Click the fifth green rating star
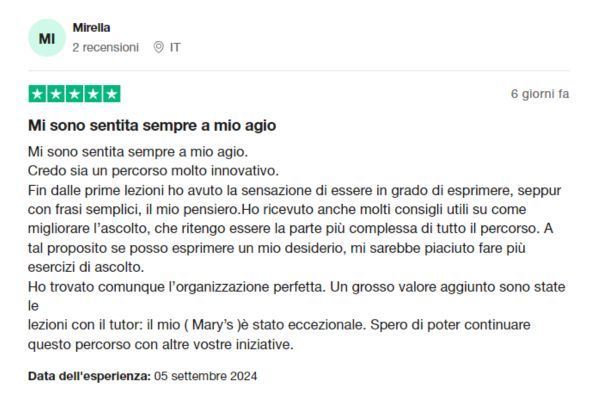 pos(111,94)
